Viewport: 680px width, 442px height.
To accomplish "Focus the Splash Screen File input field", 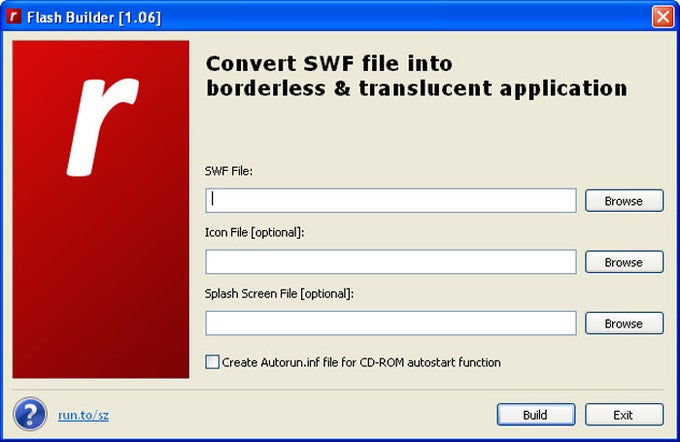I will [x=391, y=323].
